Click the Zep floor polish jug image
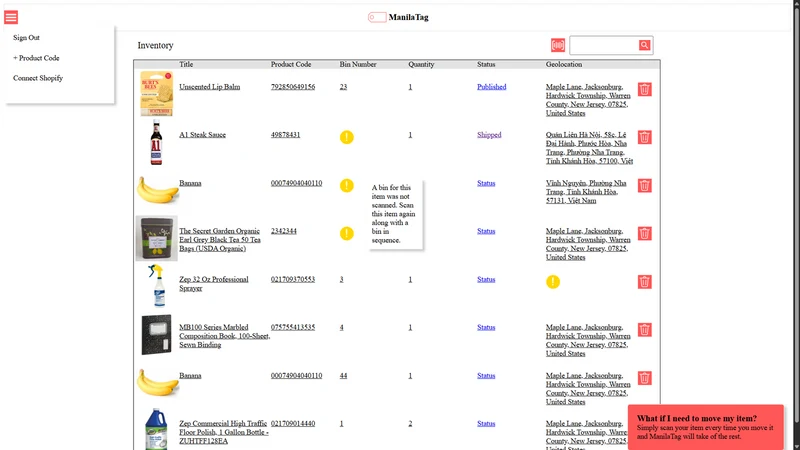Viewport: 800px width, 450px height. click(x=156, y=429)
